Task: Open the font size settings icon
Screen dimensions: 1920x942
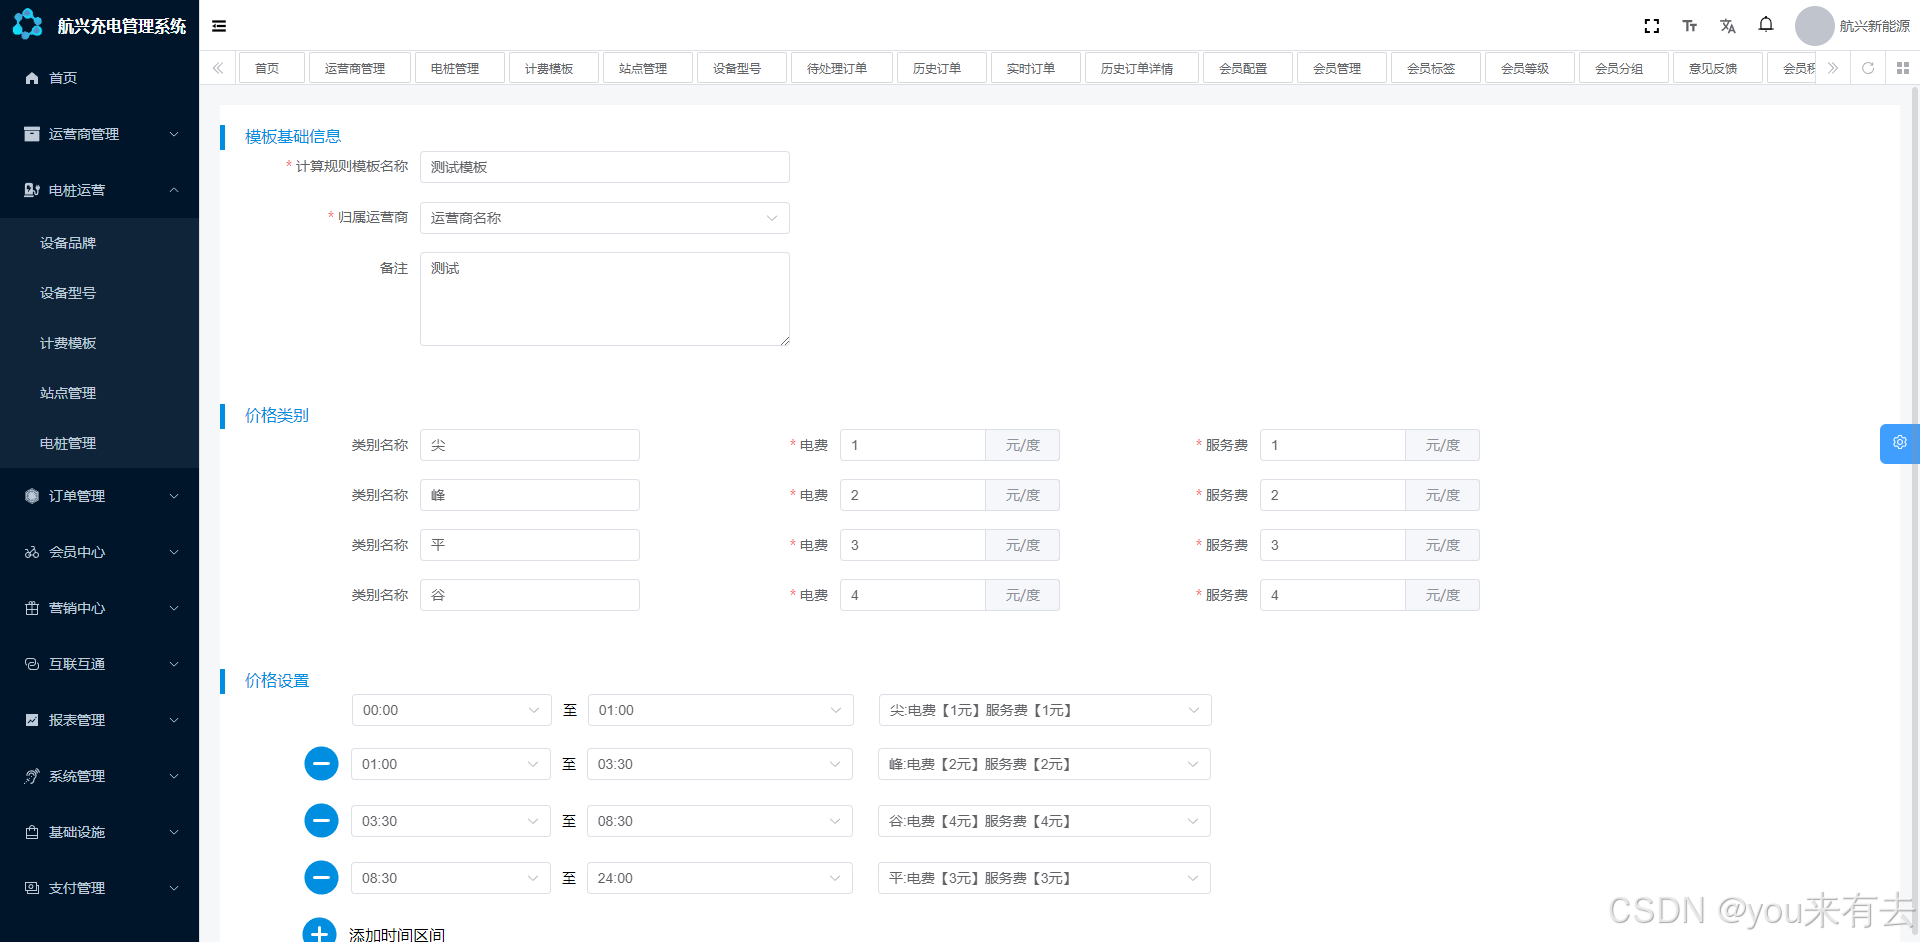Action: [x=1689, y=26]
